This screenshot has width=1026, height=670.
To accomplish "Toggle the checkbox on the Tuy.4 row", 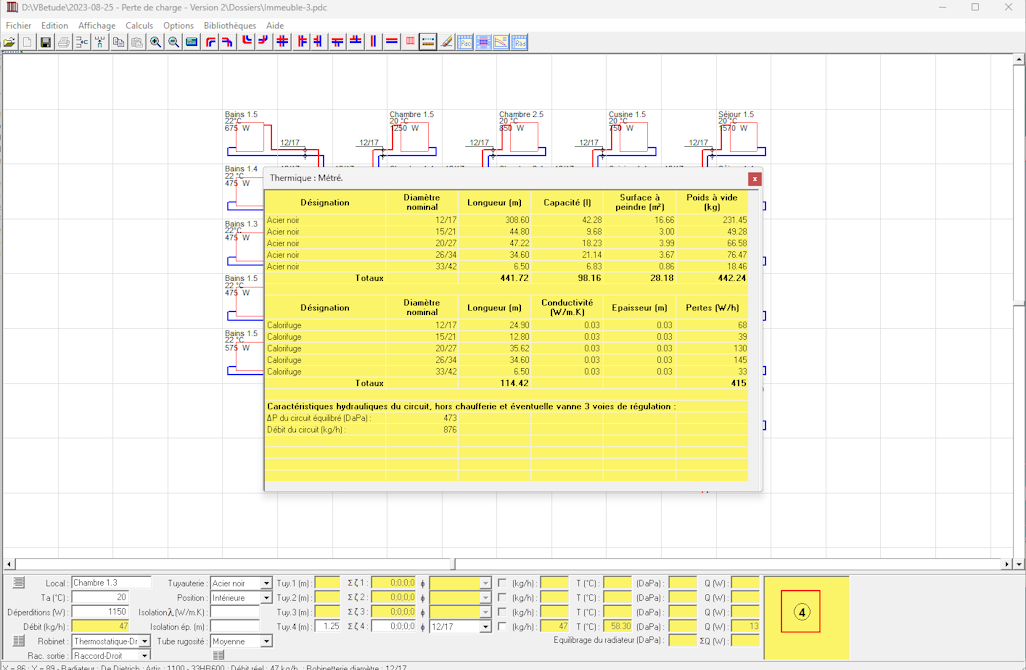I will tap(502, 627).
